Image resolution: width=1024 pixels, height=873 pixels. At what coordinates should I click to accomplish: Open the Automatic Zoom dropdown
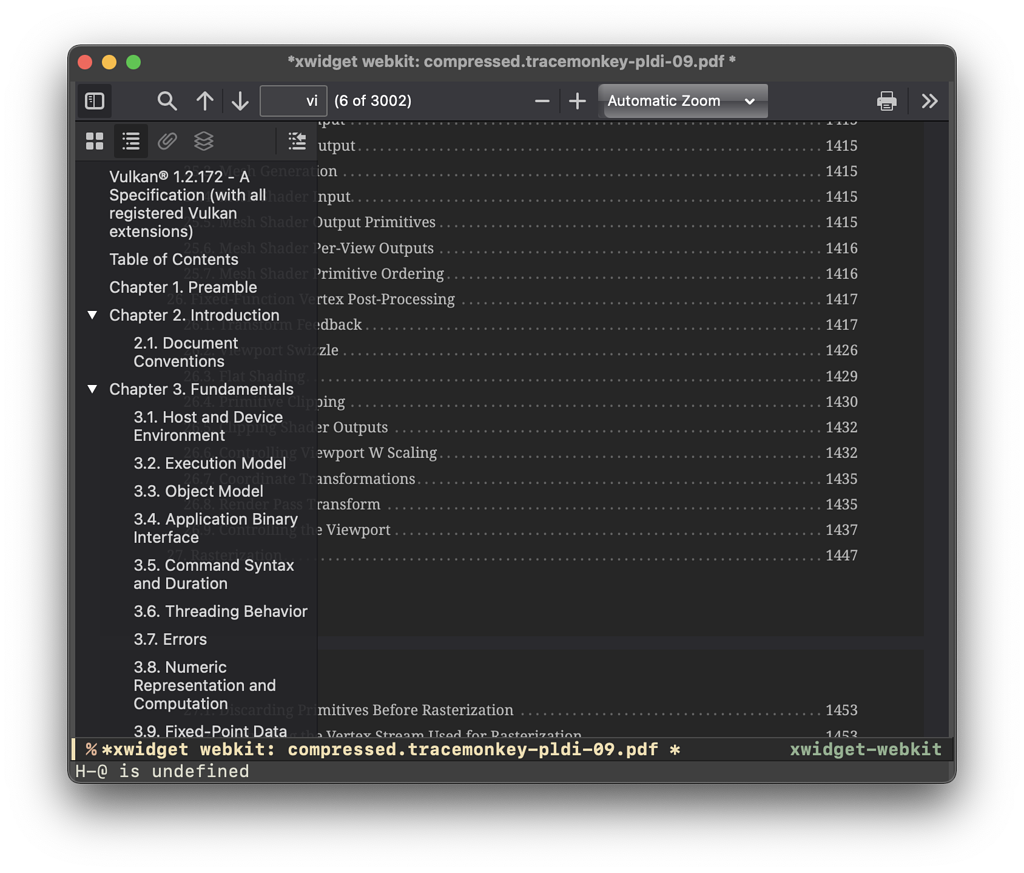point(683,100)
